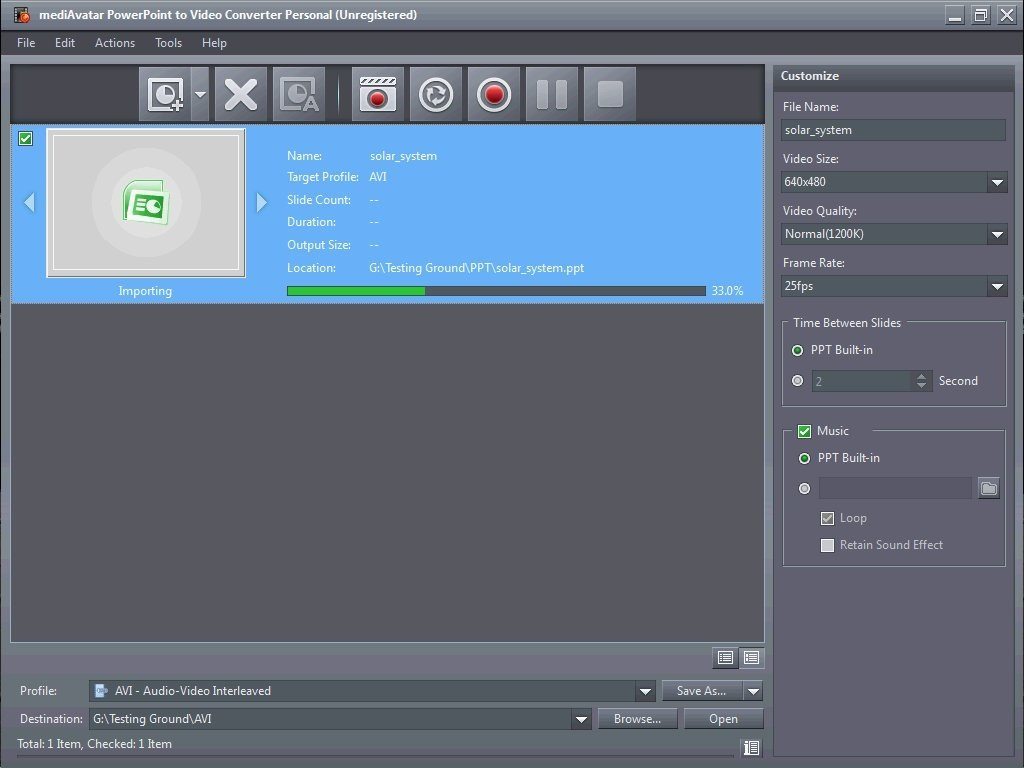Click the mediAvatar app icon in title bar

tap(22, 14)
